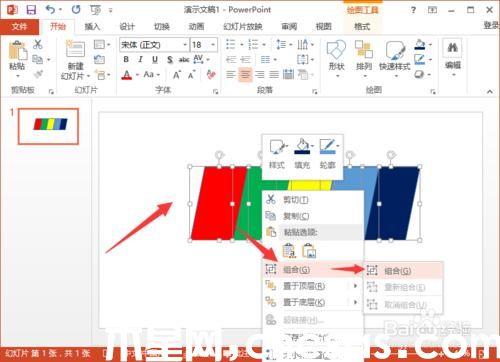Open the bullets list dropdown
This screenshot has width=500, height=362.
242,44
